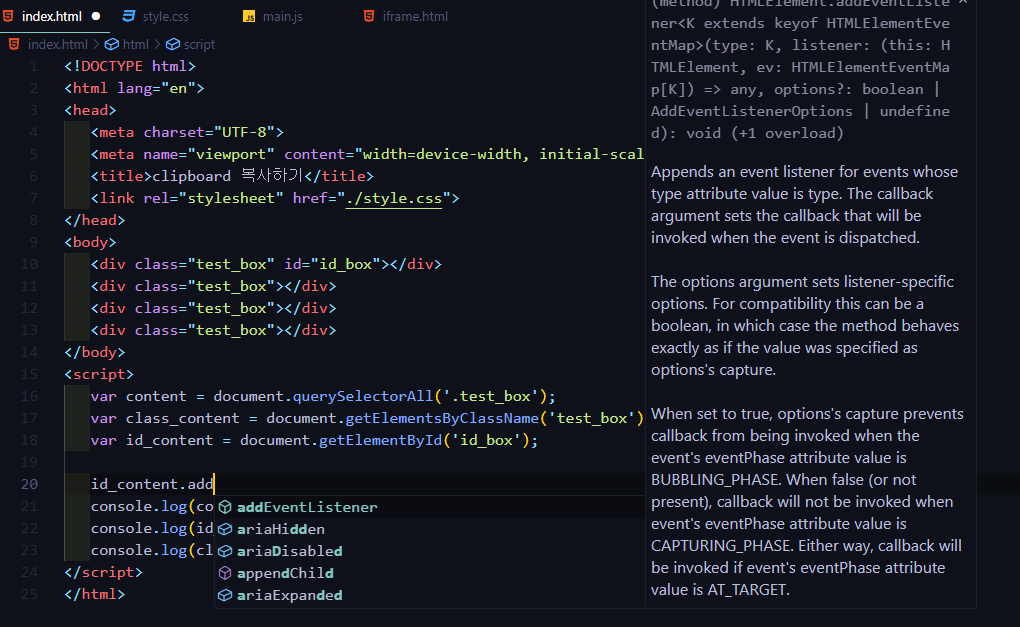The width and height of the screenshot is (1020, 627).
Task: Switch to the index.html tab
Action: (52, 16)
